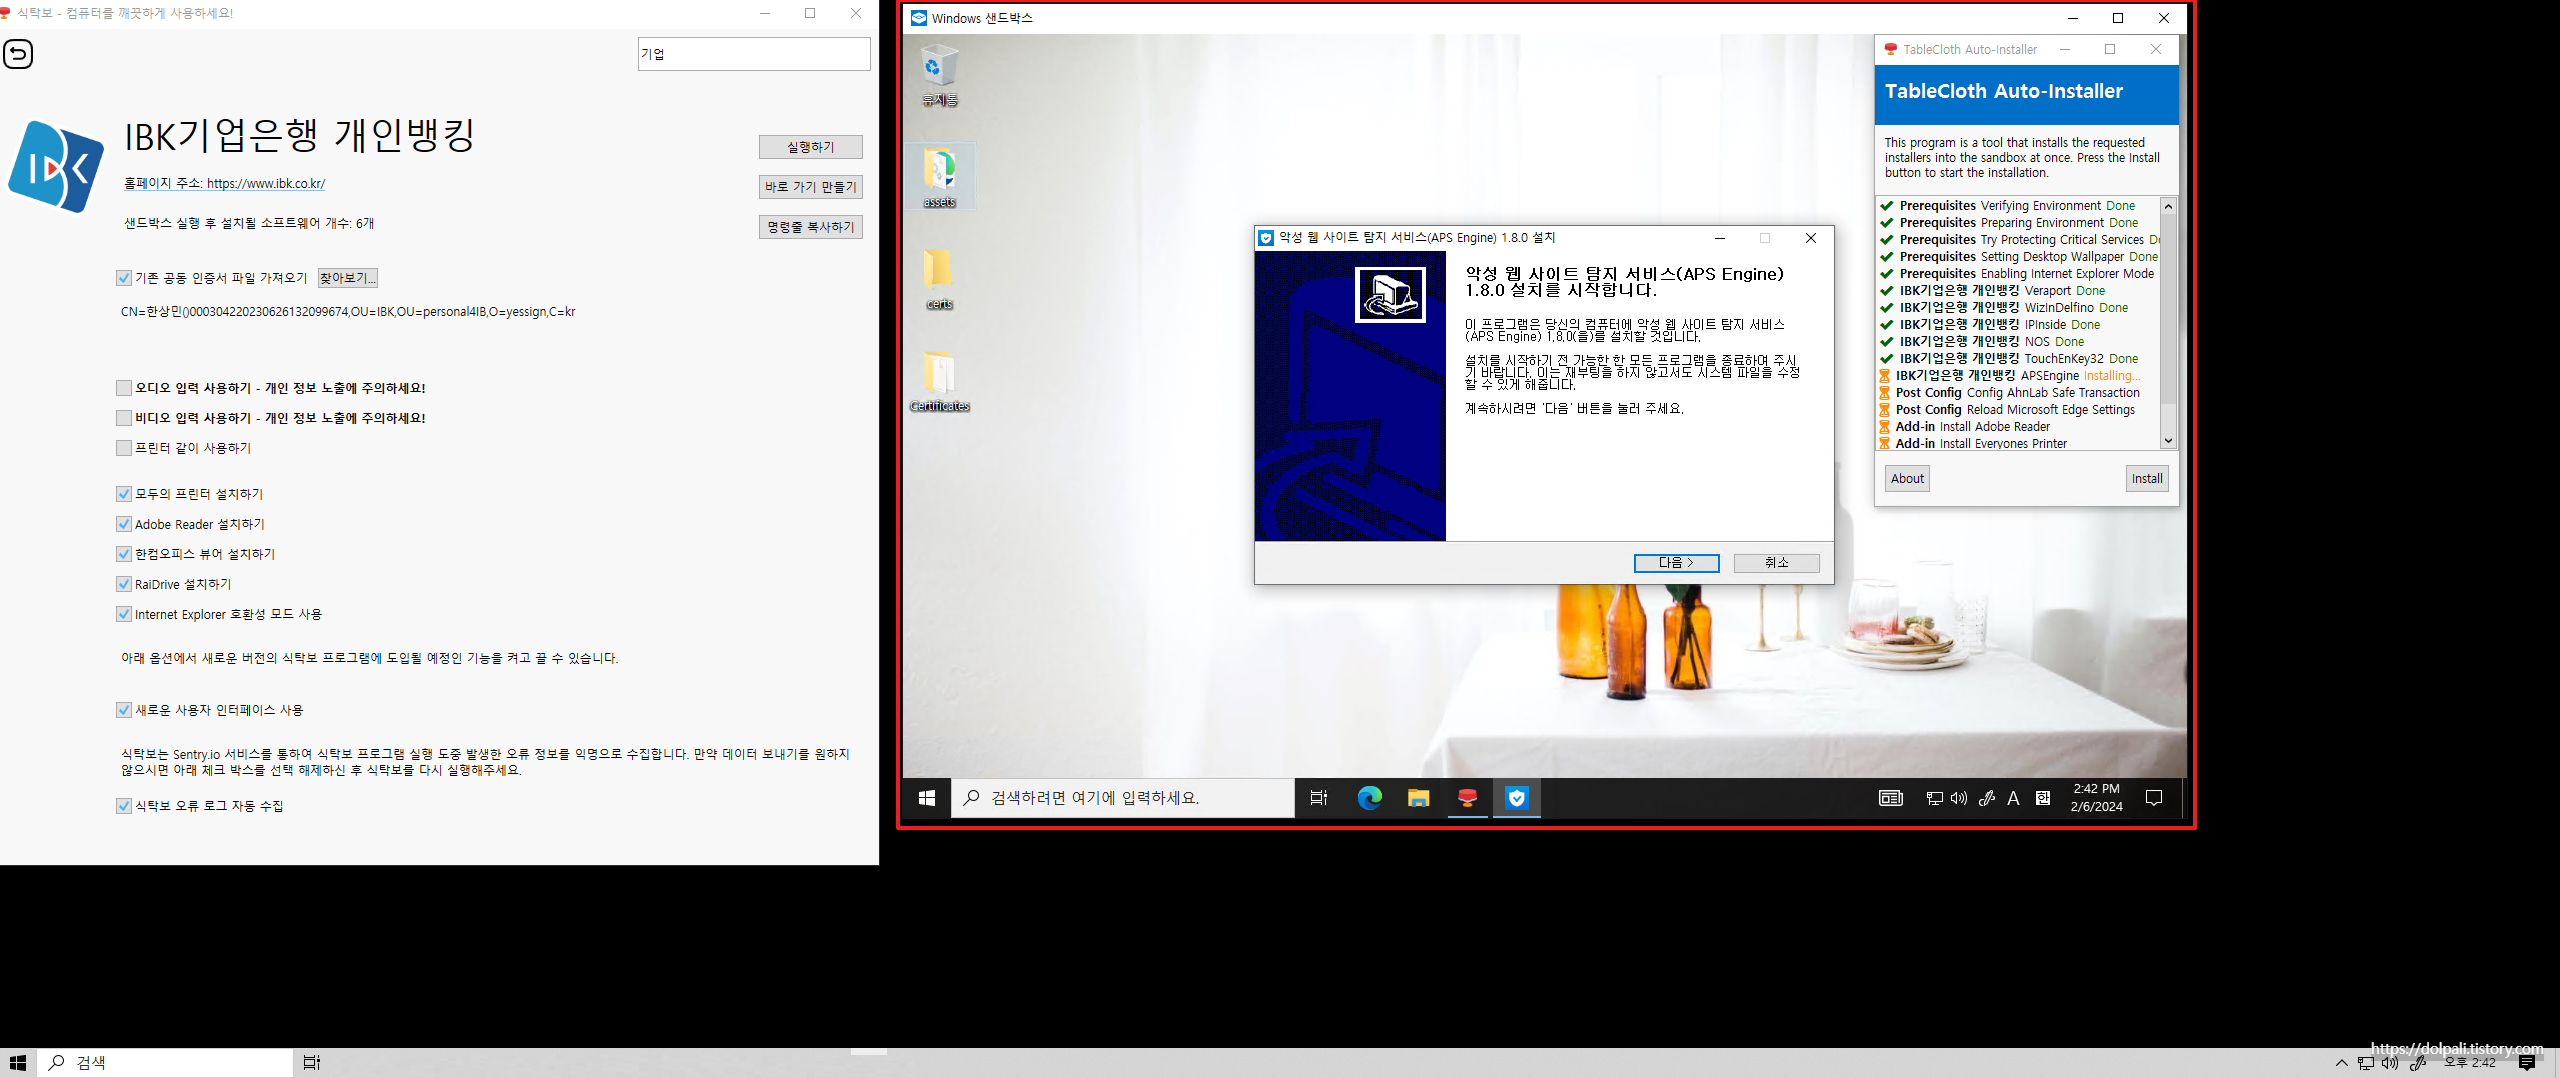Click the search field containing 기업

[x=754, y=54]
